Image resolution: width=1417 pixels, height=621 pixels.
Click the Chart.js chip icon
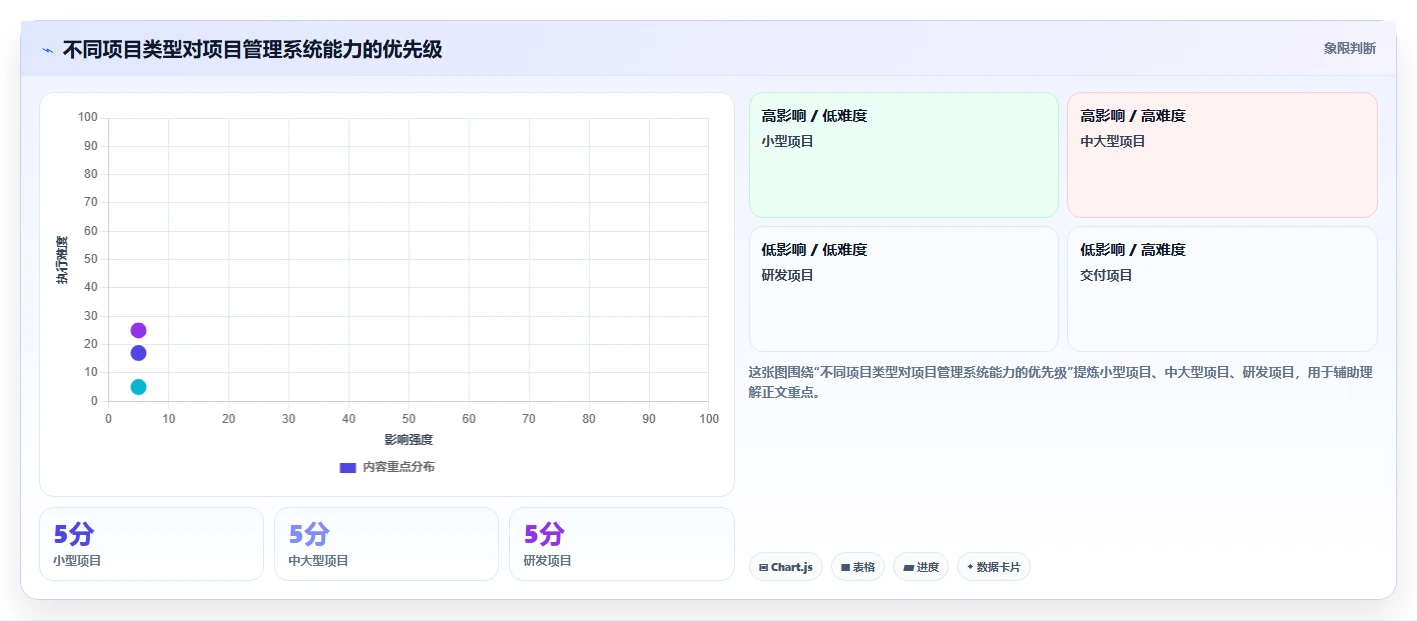(x=764, y=567)
